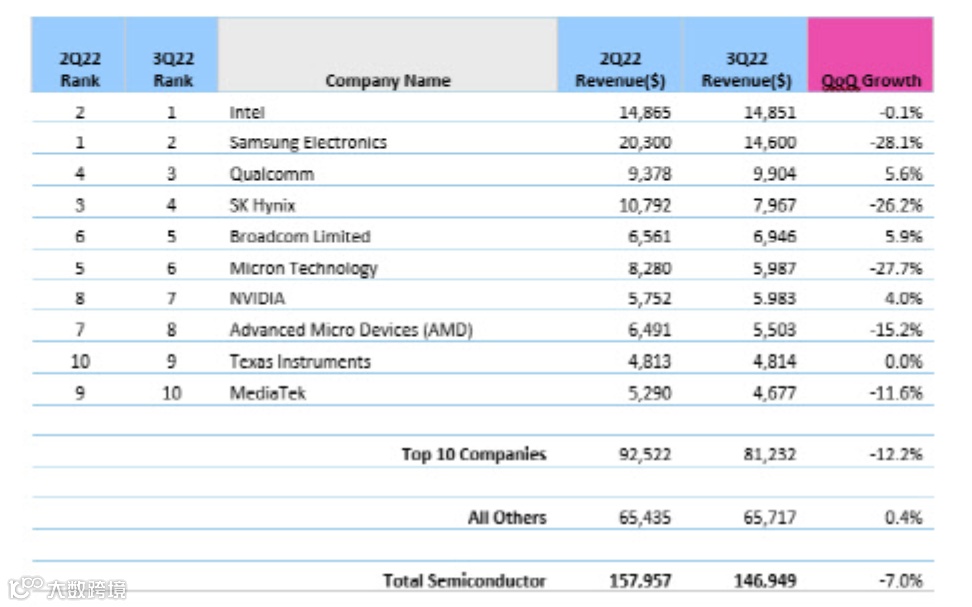Click the 3Q22 Rank column header
Viewport: 972px width, 607px height.
tap(172, 55)
